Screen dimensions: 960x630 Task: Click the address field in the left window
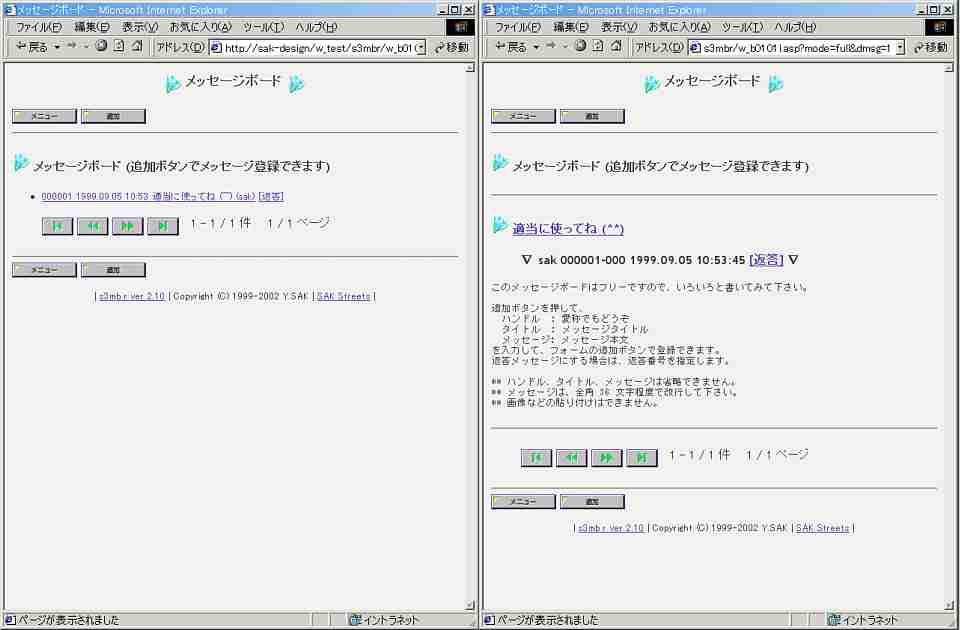tap(318, 47)
